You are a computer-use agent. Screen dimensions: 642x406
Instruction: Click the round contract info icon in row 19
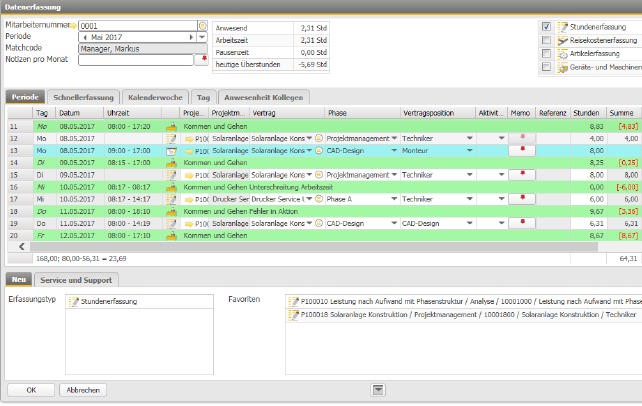point(319,223)
